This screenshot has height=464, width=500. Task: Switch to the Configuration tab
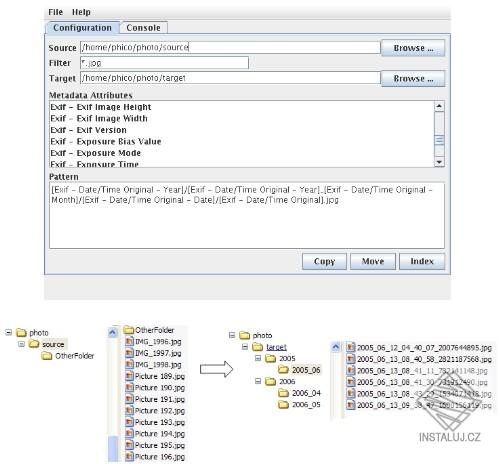click(x=82, y=28)
